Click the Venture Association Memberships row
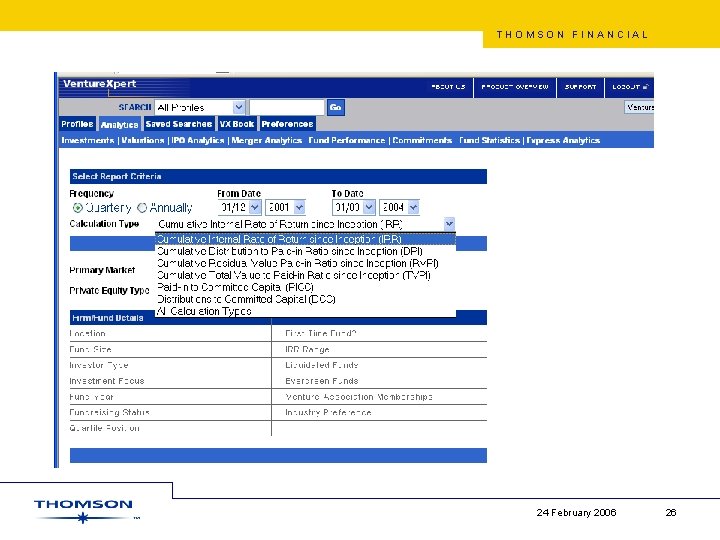 379,397
